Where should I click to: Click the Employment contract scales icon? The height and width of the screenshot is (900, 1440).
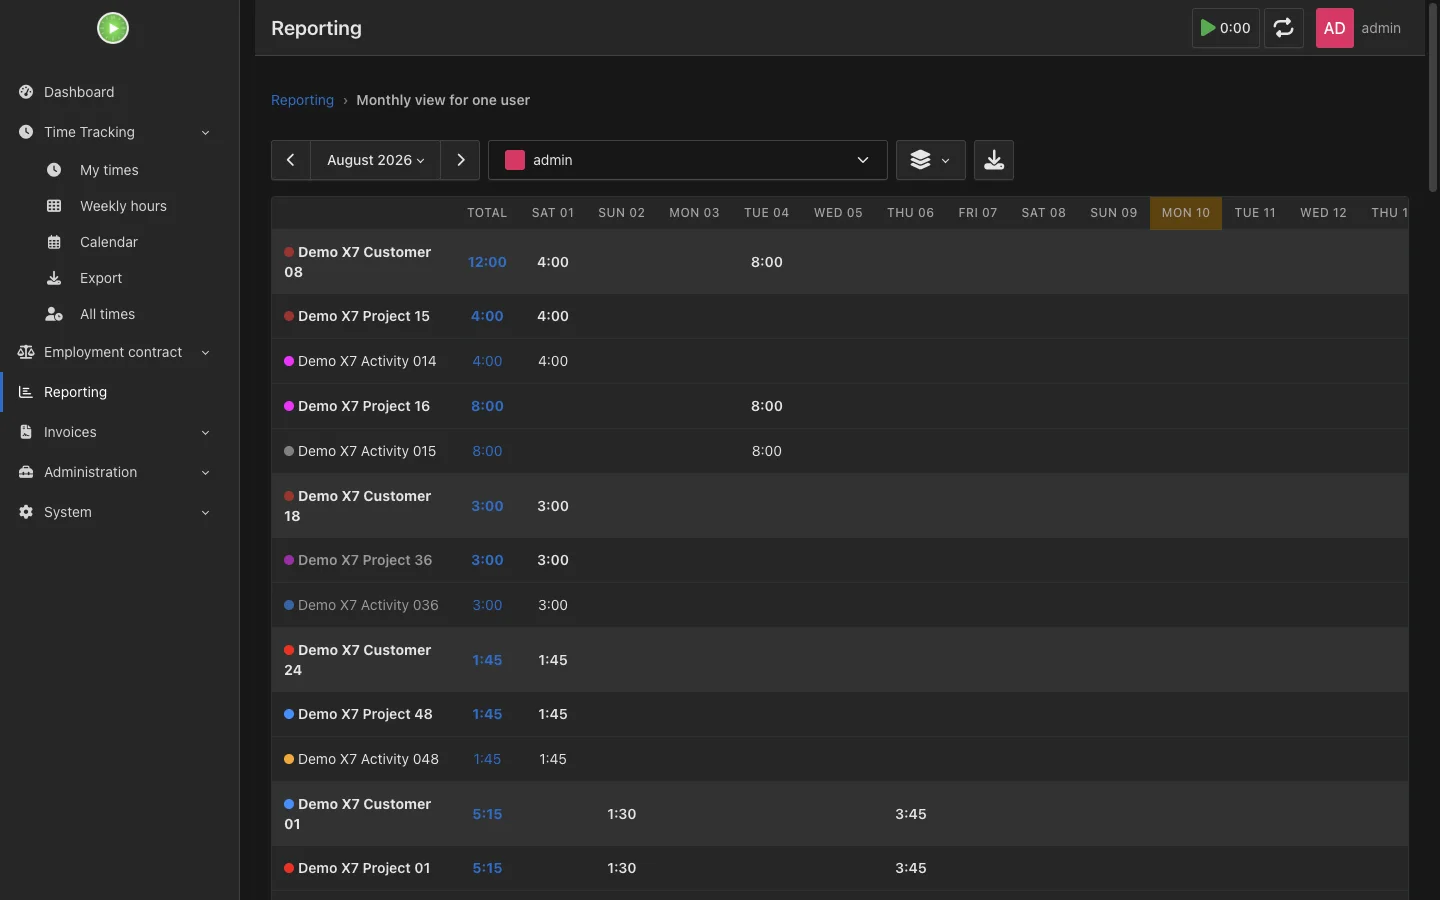click(26, 352)
